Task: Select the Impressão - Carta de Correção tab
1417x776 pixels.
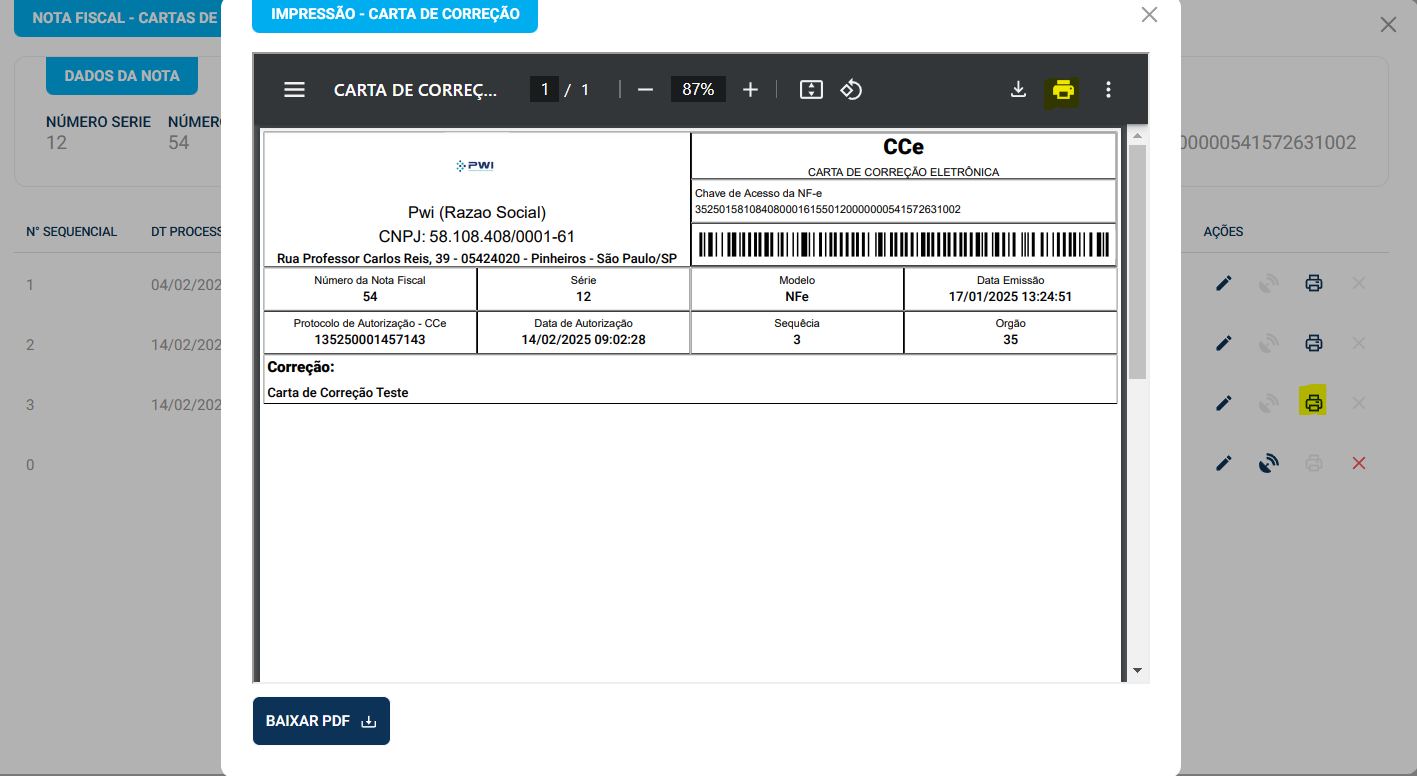Action: [395, 14]
